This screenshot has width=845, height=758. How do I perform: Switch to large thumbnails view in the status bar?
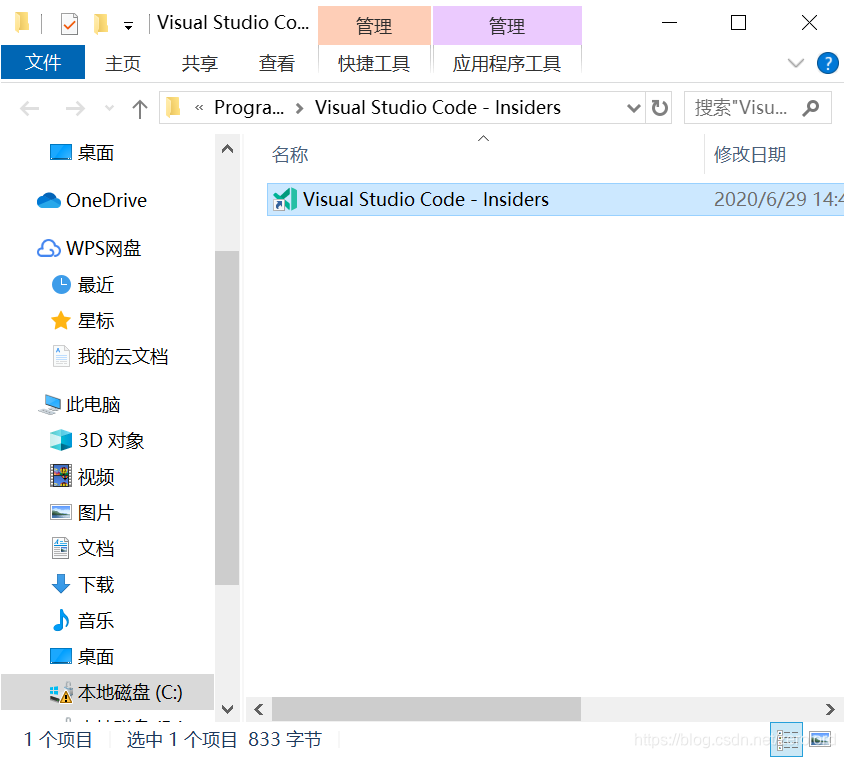[820, 739]
